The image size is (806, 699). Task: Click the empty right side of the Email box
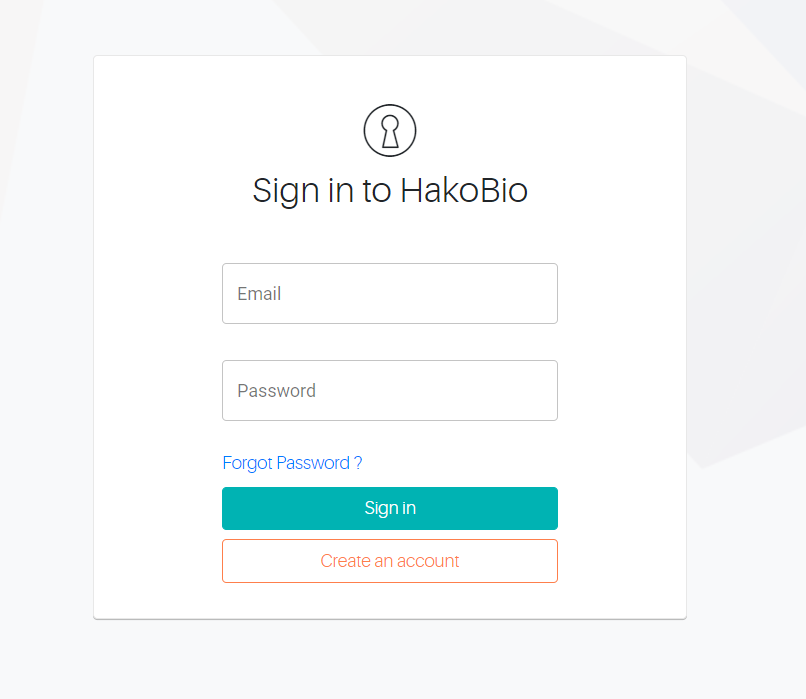(x=500, y=293)
